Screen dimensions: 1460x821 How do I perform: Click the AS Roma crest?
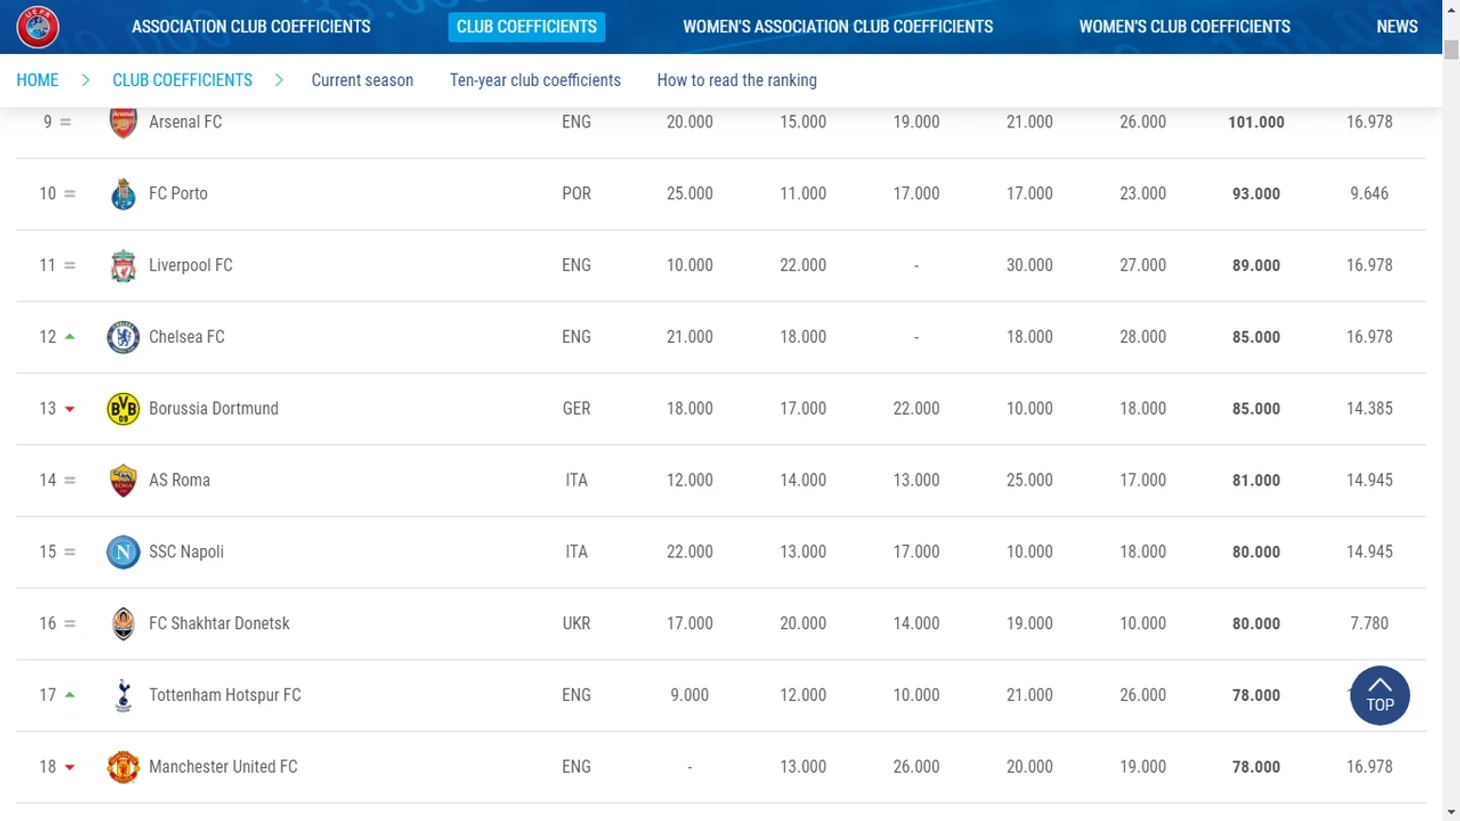coord(123,481)
